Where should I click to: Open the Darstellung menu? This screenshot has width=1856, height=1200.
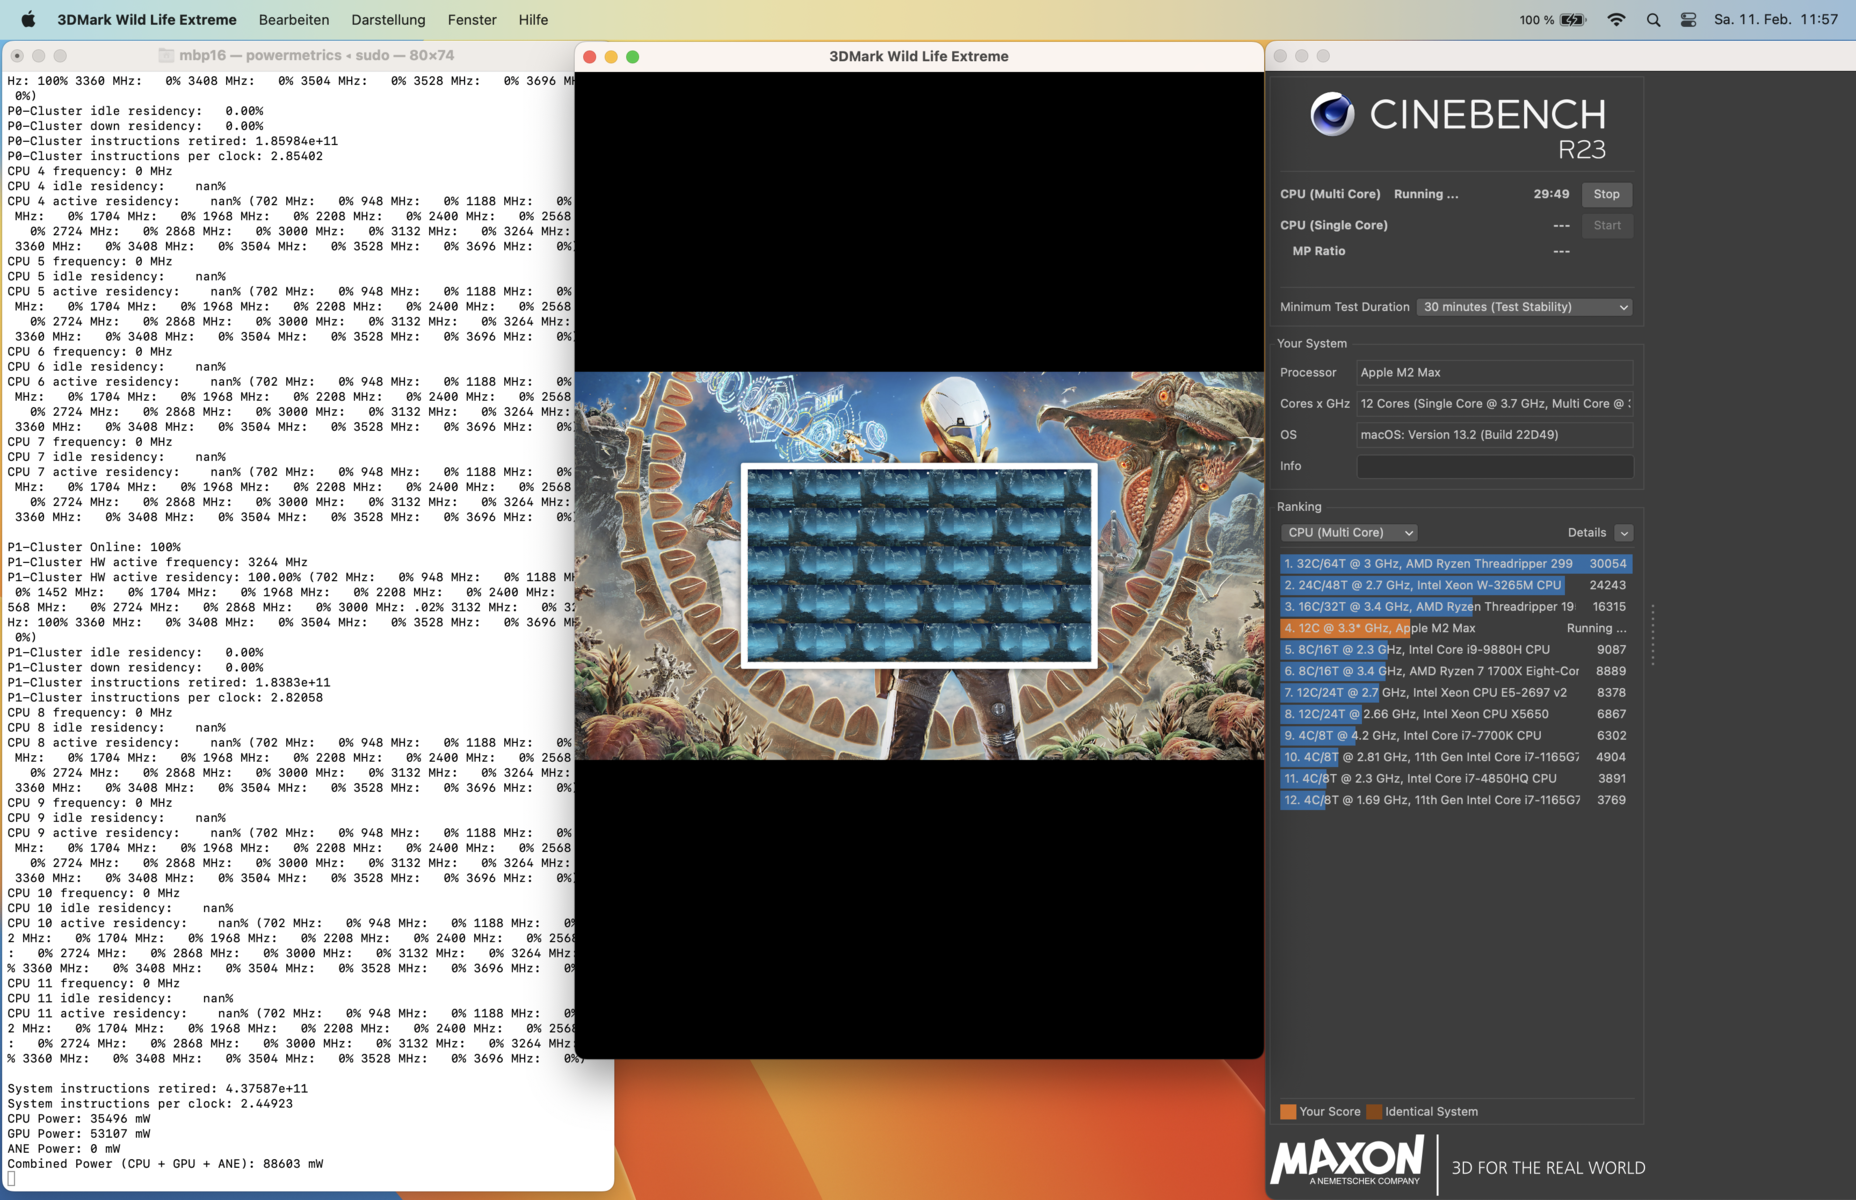[388, 19]
